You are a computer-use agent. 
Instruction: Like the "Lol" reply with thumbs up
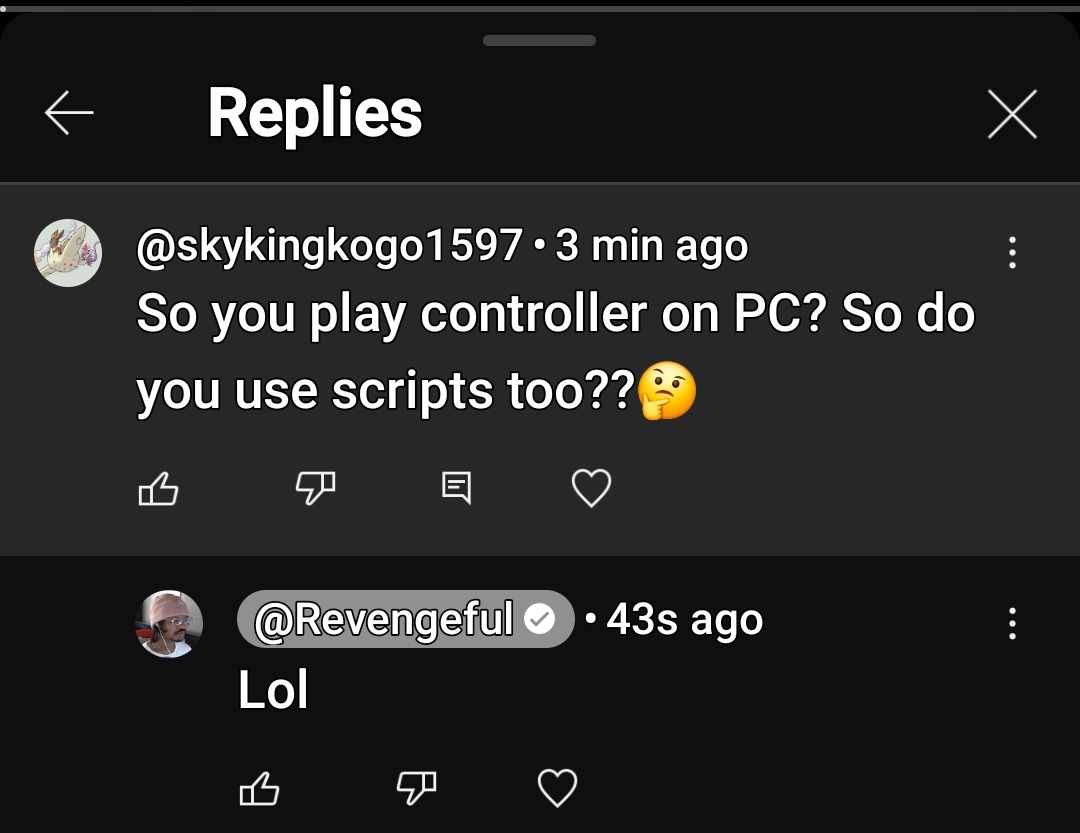click(x=259, y=788)
